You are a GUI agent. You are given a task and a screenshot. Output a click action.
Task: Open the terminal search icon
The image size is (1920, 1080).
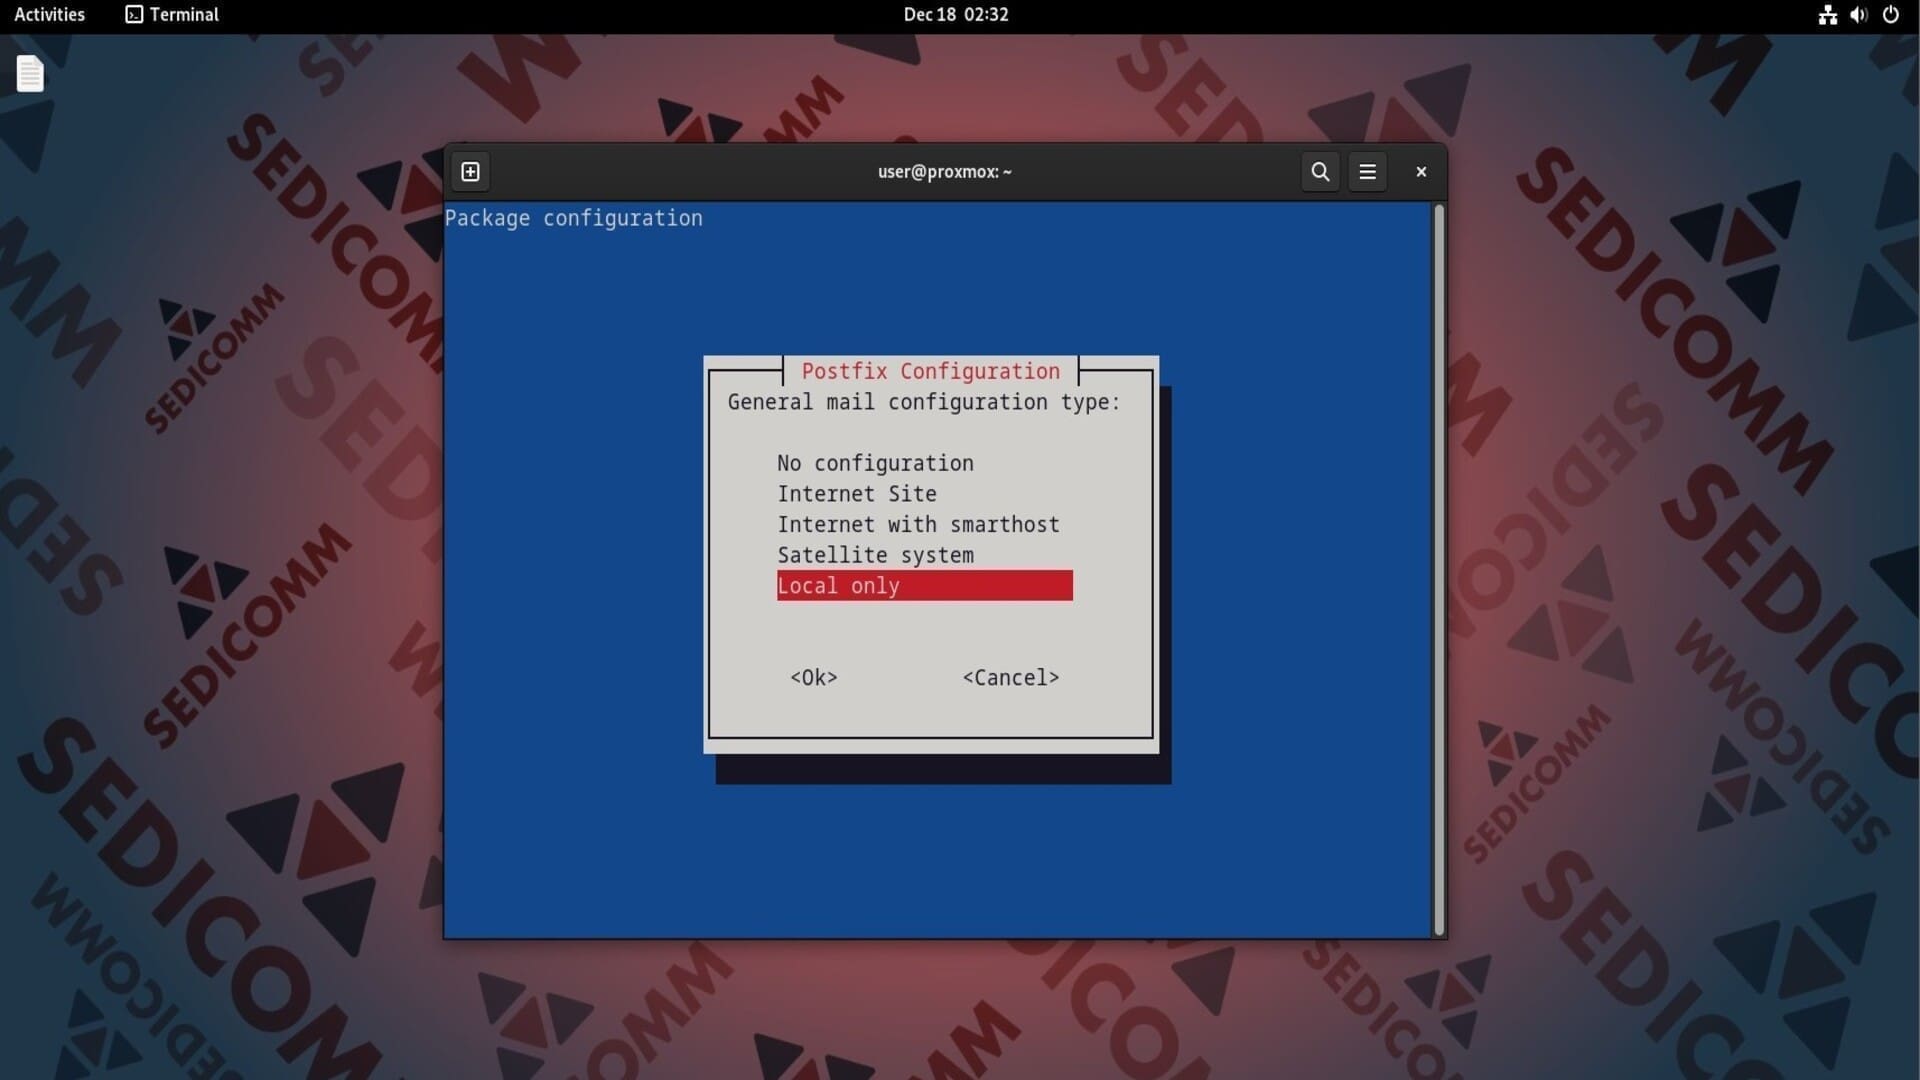click(1320, 172)
